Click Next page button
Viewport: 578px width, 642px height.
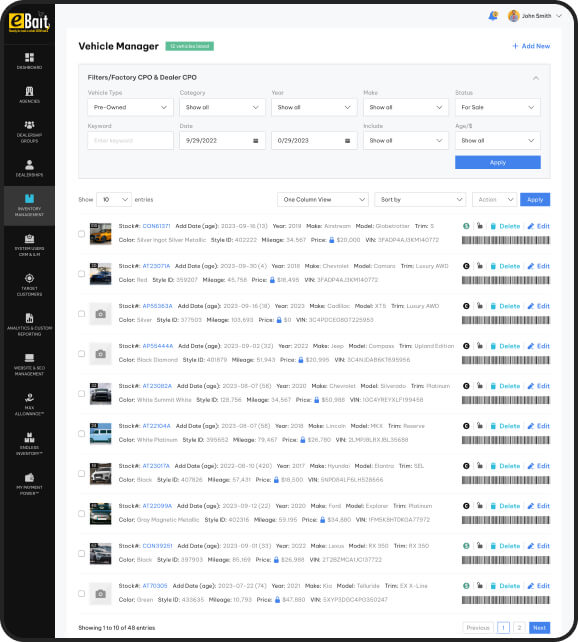tap(539, 628)
